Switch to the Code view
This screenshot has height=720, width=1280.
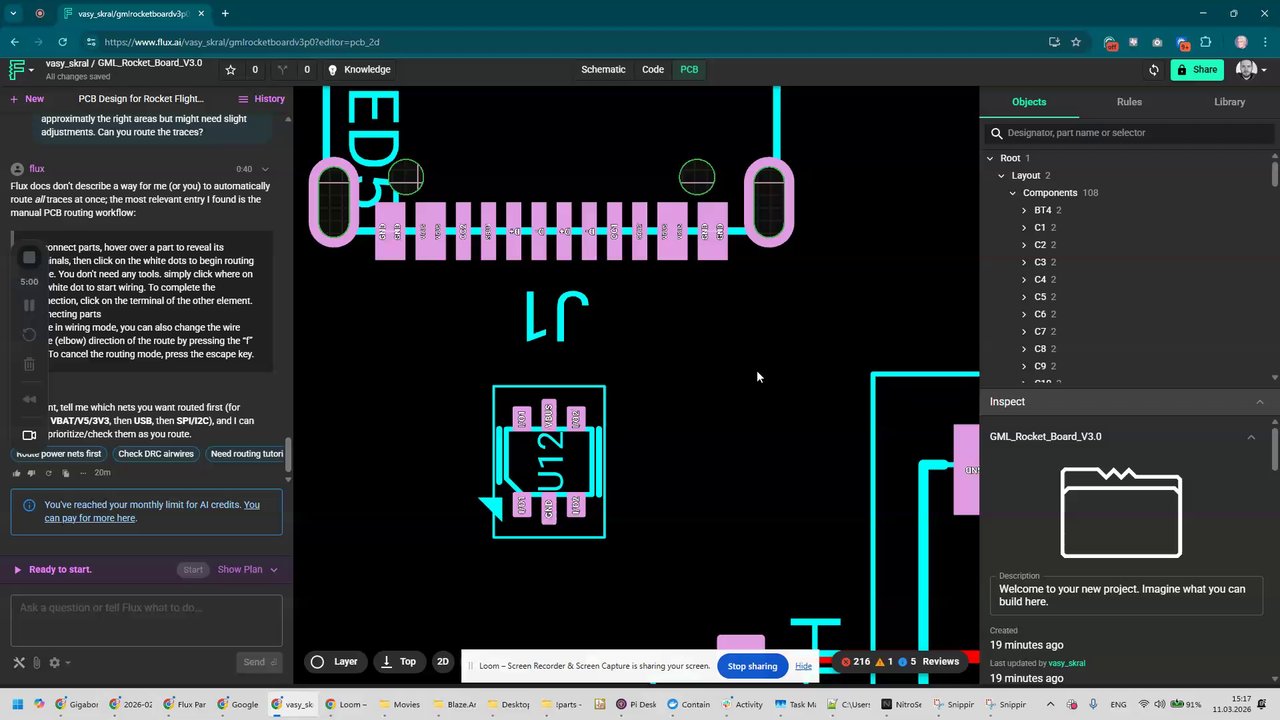pyautogui.click(x=653, y=70)
